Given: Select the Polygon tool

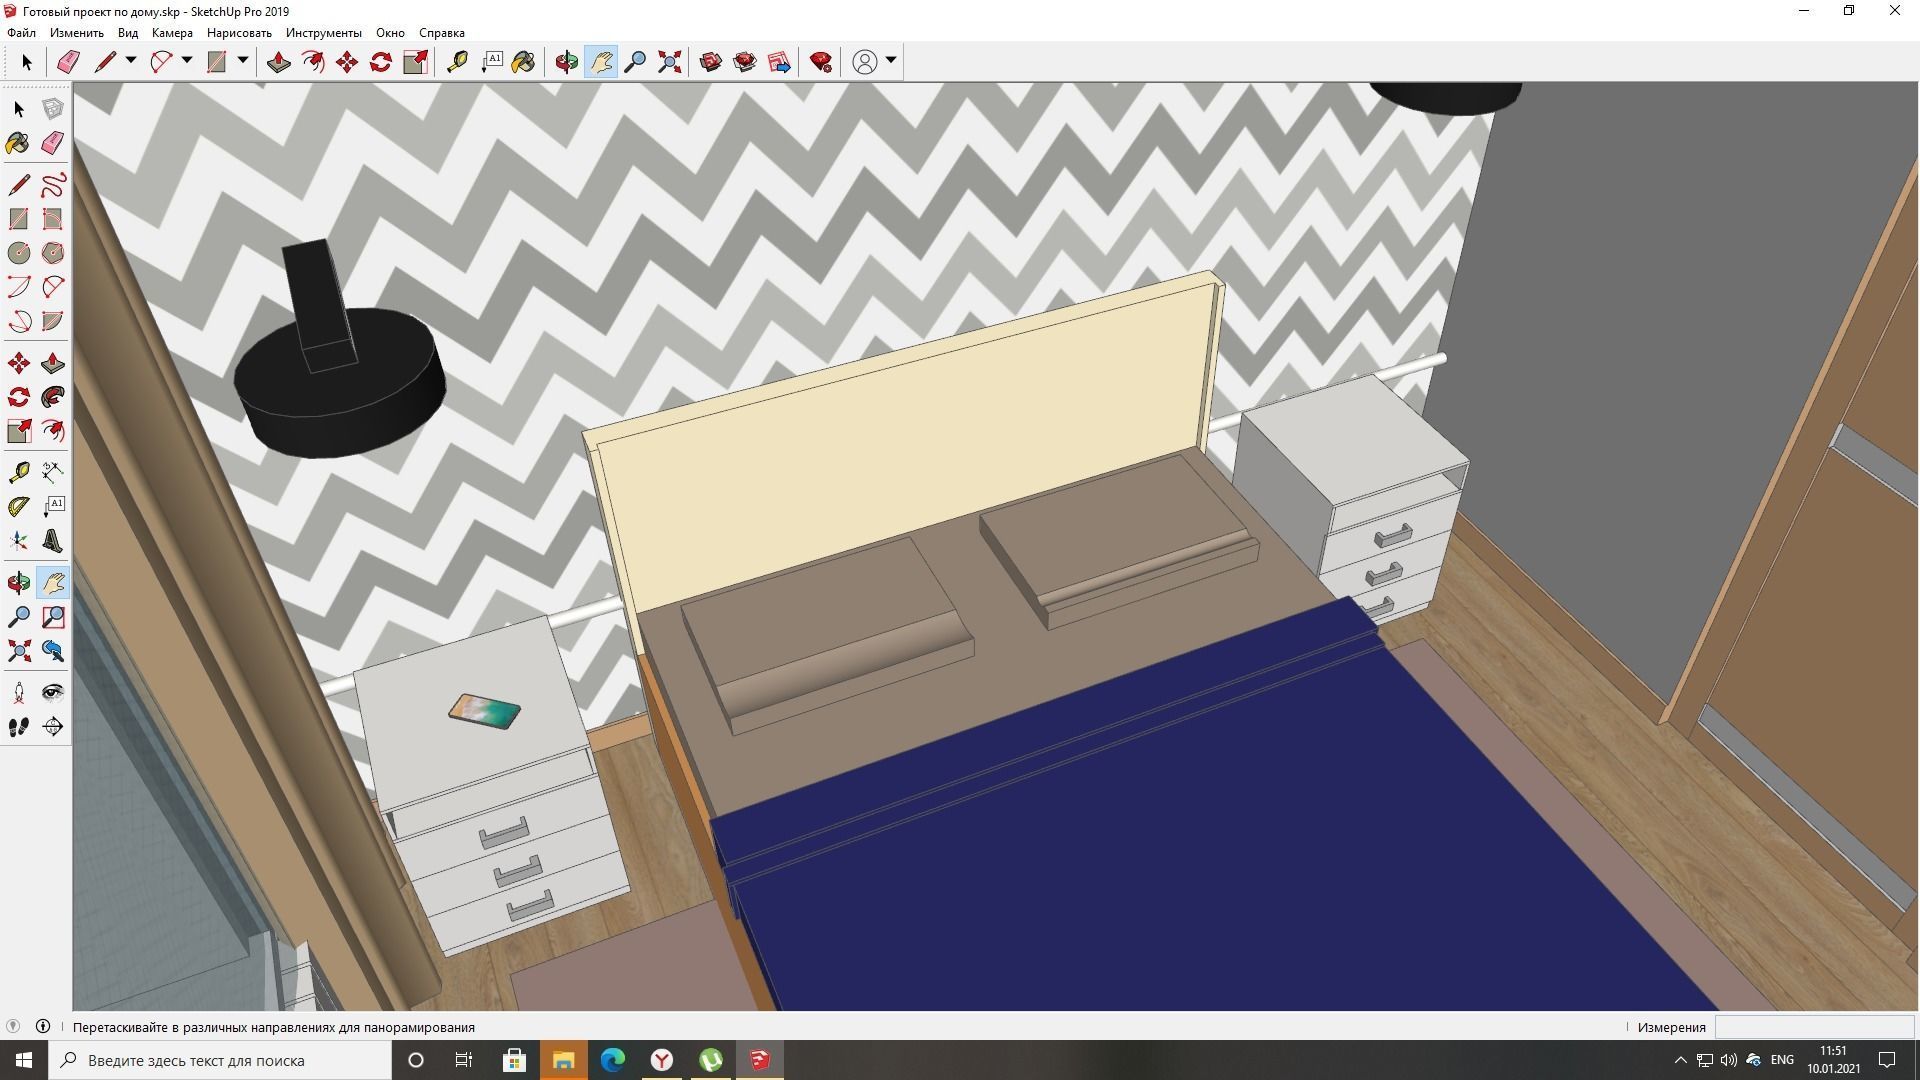Looking at the screenshot, I should [53, 252].
